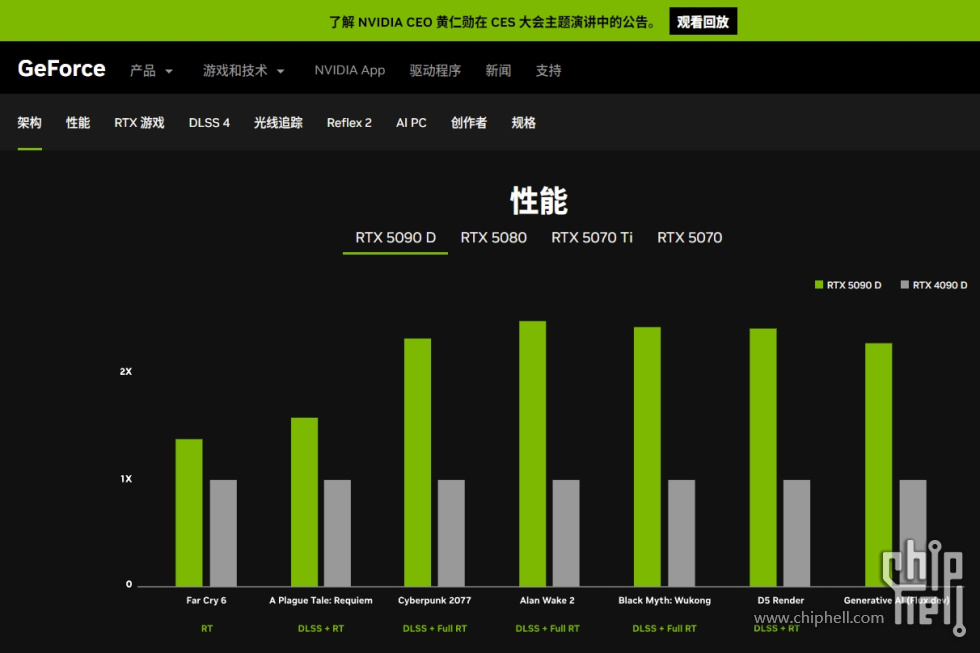
Task: Click the A Plague Tale: Requiem label
Action: click(321, 601)
